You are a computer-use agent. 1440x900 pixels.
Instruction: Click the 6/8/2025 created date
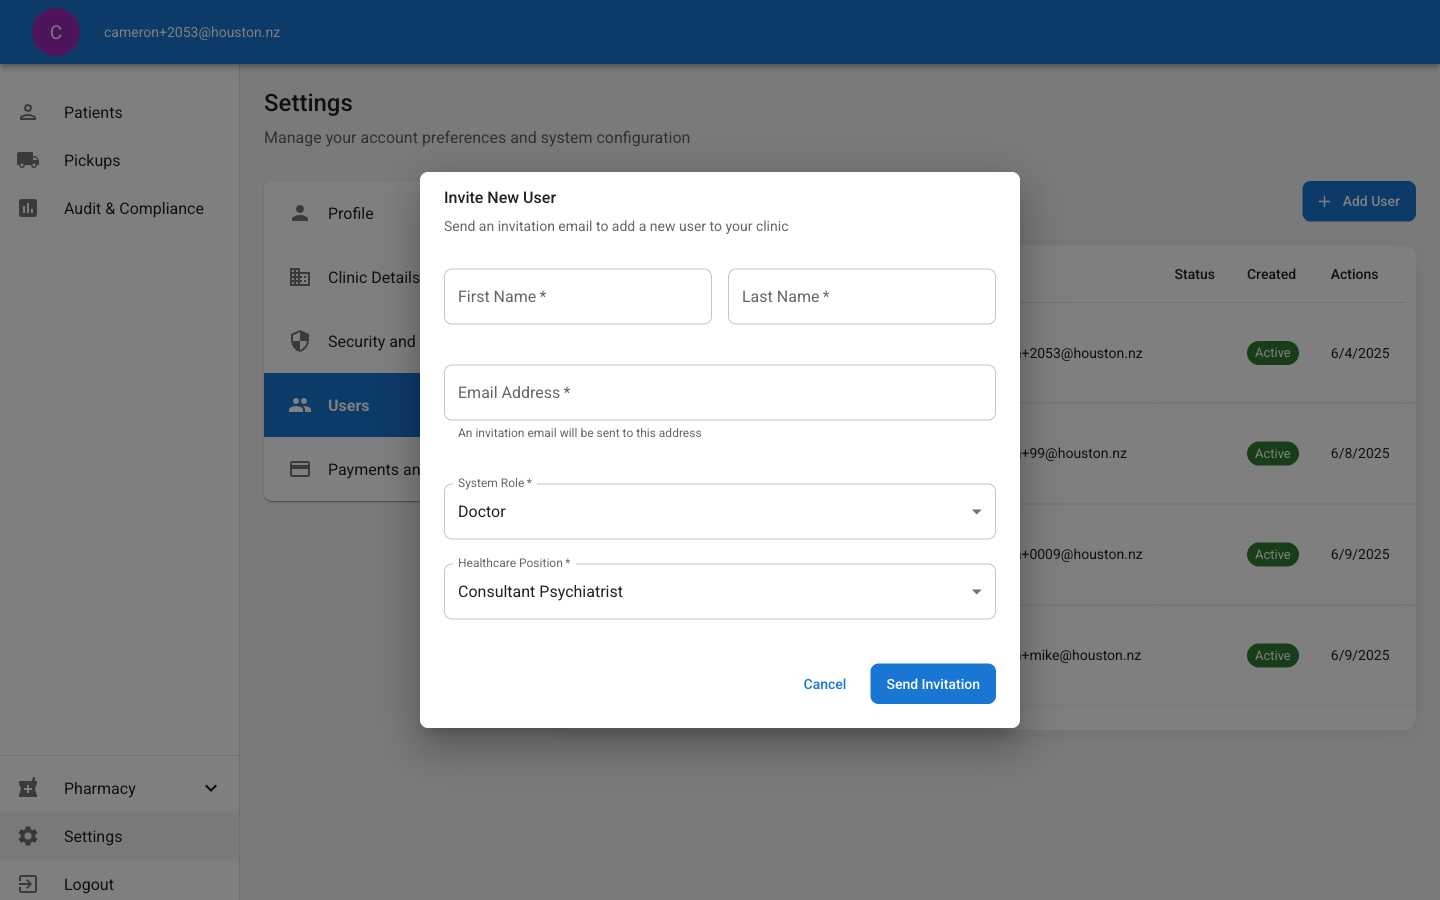point(1360,453)
